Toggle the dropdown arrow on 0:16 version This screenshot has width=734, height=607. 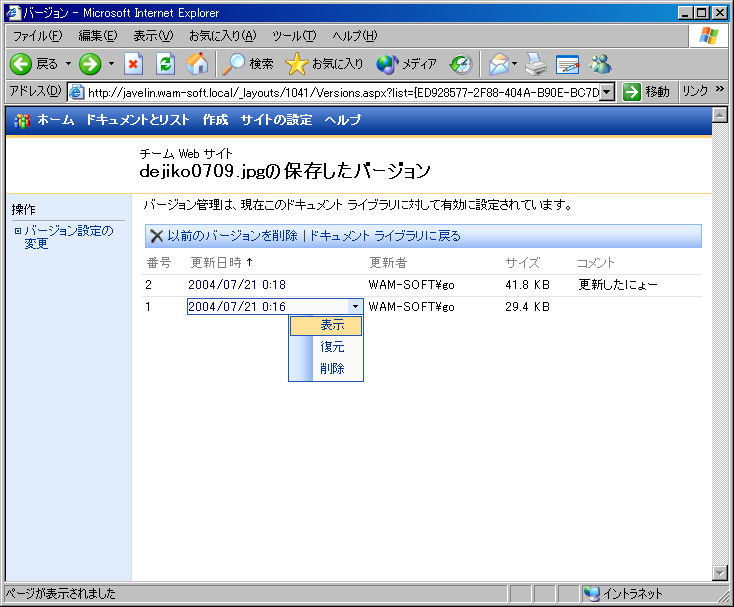click(355, 307)
